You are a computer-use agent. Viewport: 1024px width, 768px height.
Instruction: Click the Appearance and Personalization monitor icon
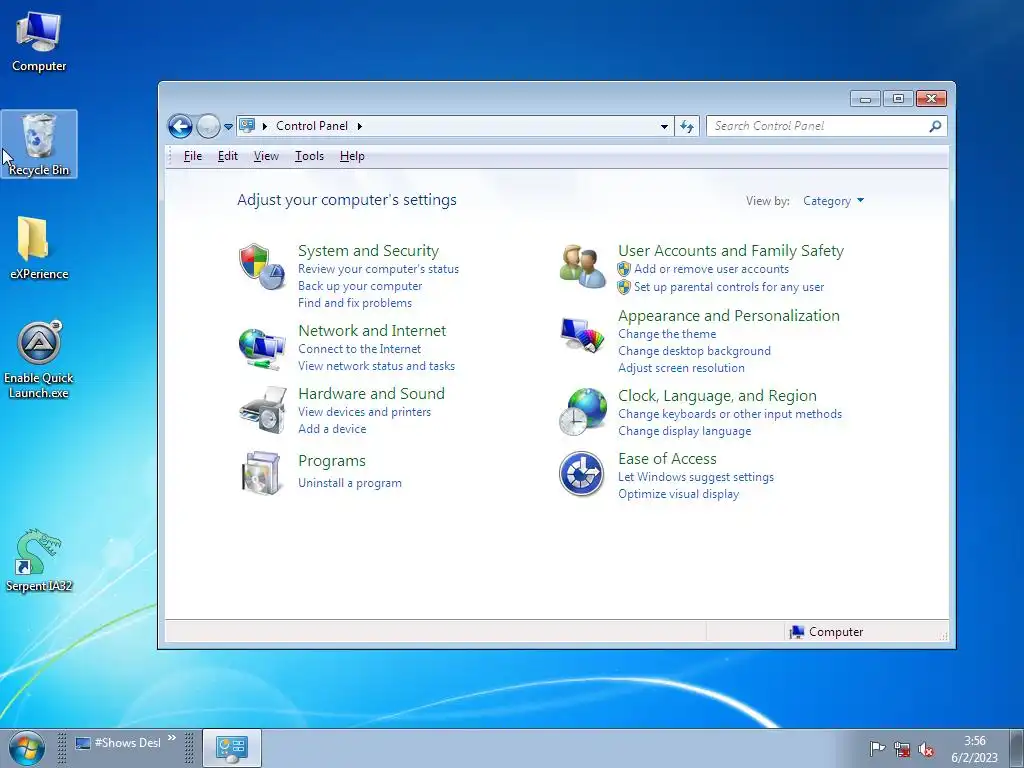pos(582,334)
